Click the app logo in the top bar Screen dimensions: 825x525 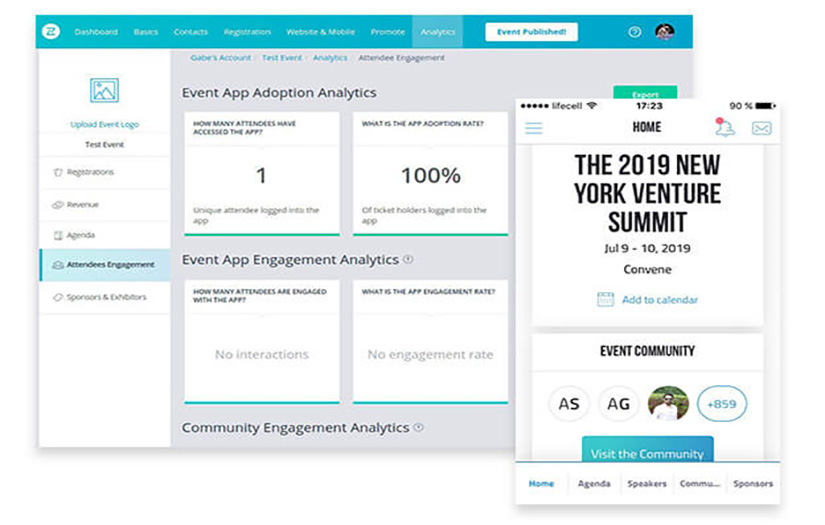point(51,32)
